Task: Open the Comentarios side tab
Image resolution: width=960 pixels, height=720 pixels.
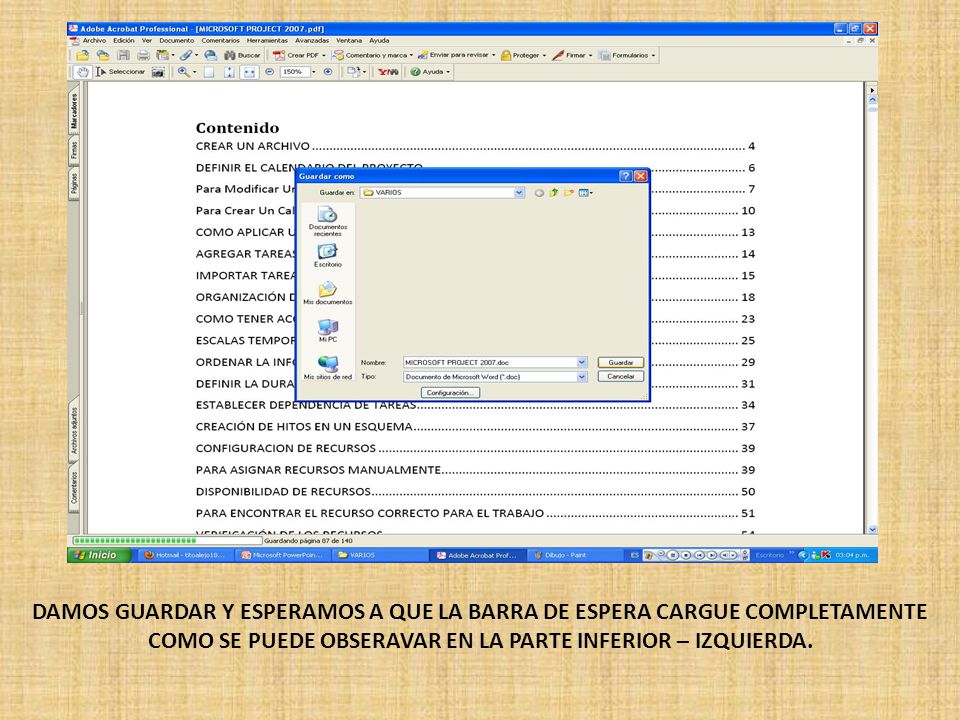Action: point(74,487)
